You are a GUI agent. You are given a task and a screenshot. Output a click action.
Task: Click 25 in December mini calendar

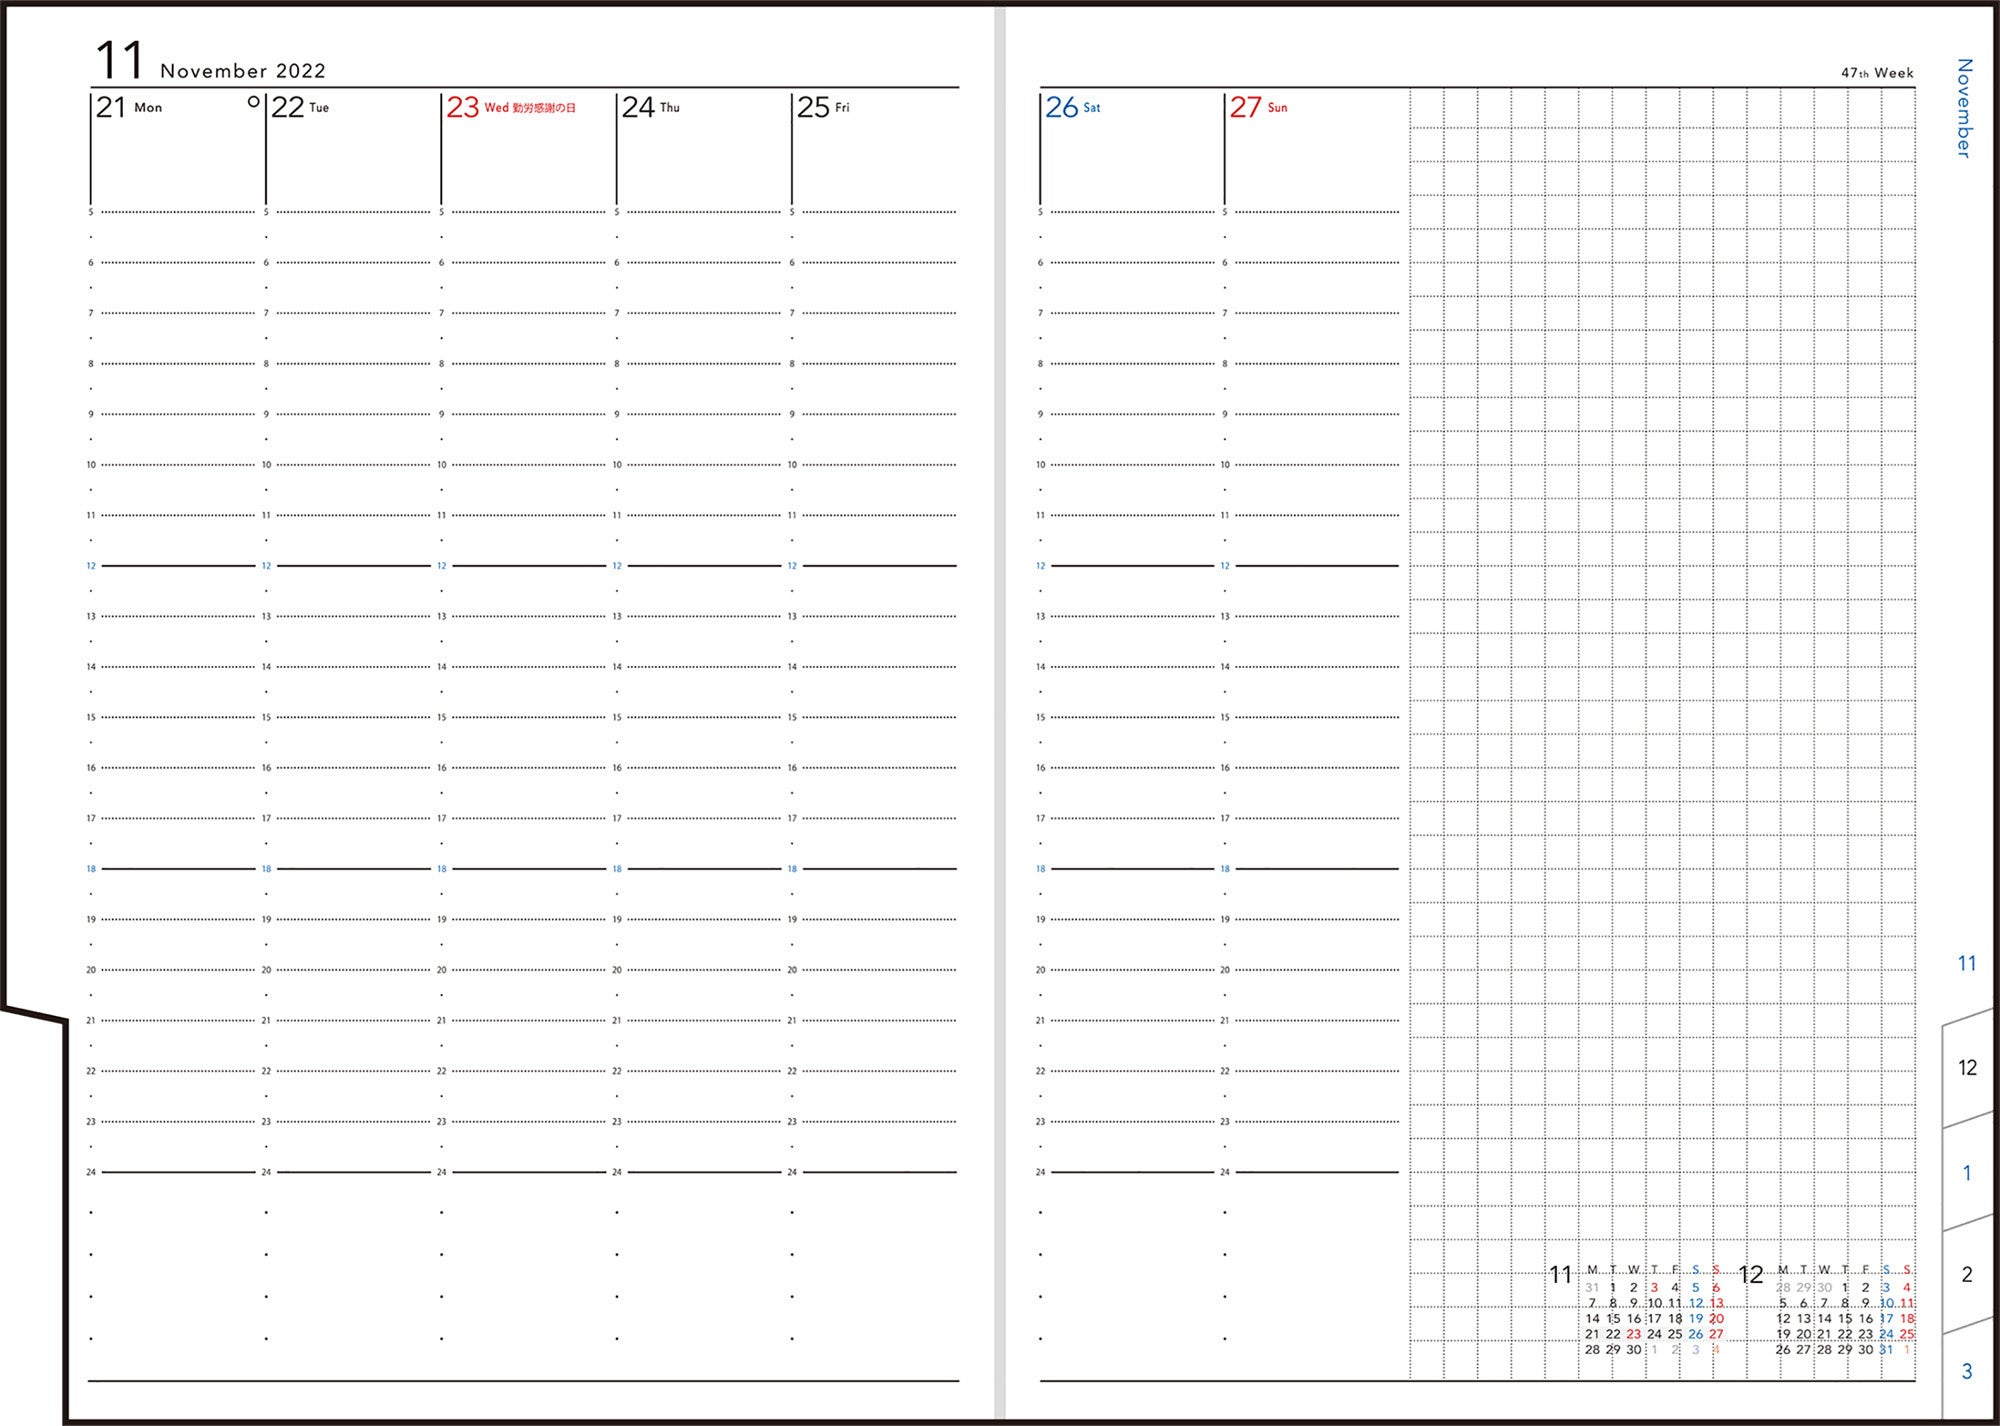[1906, 1334]
